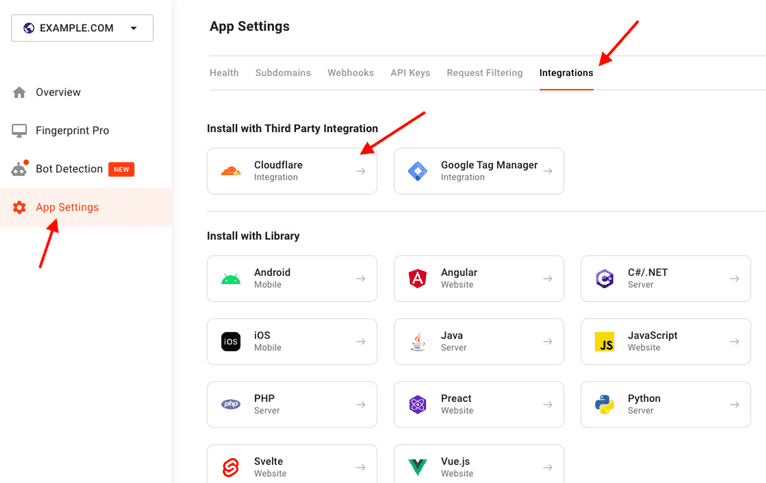Switch to the API Keys tab

(x=410, y=73)
